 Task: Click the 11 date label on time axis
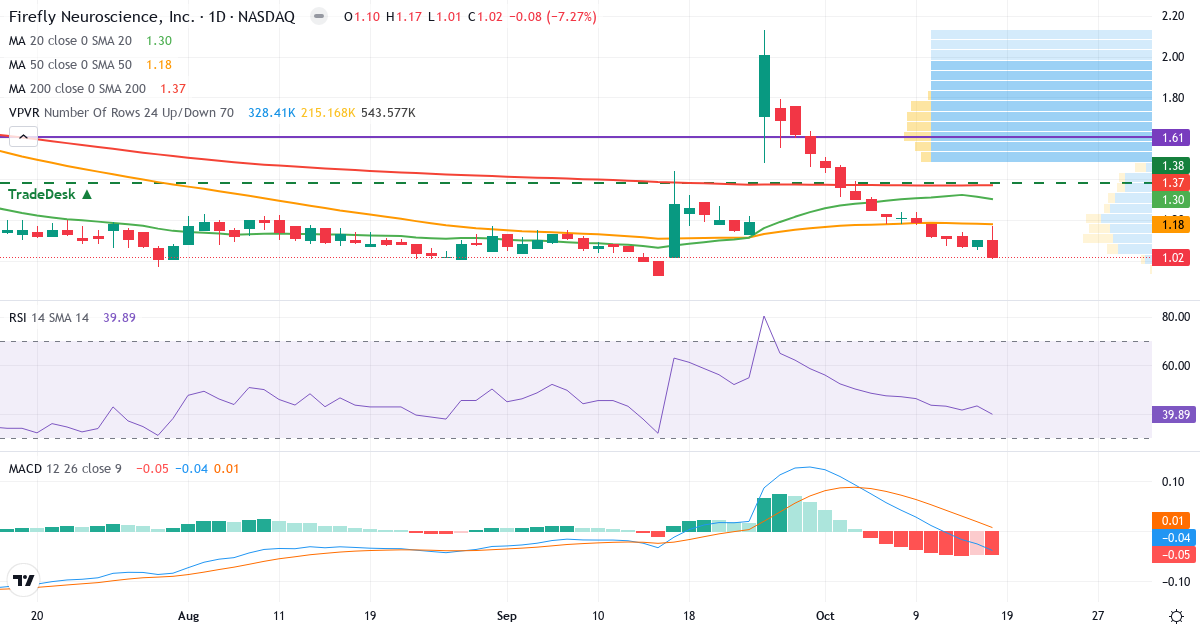(277, 615)
